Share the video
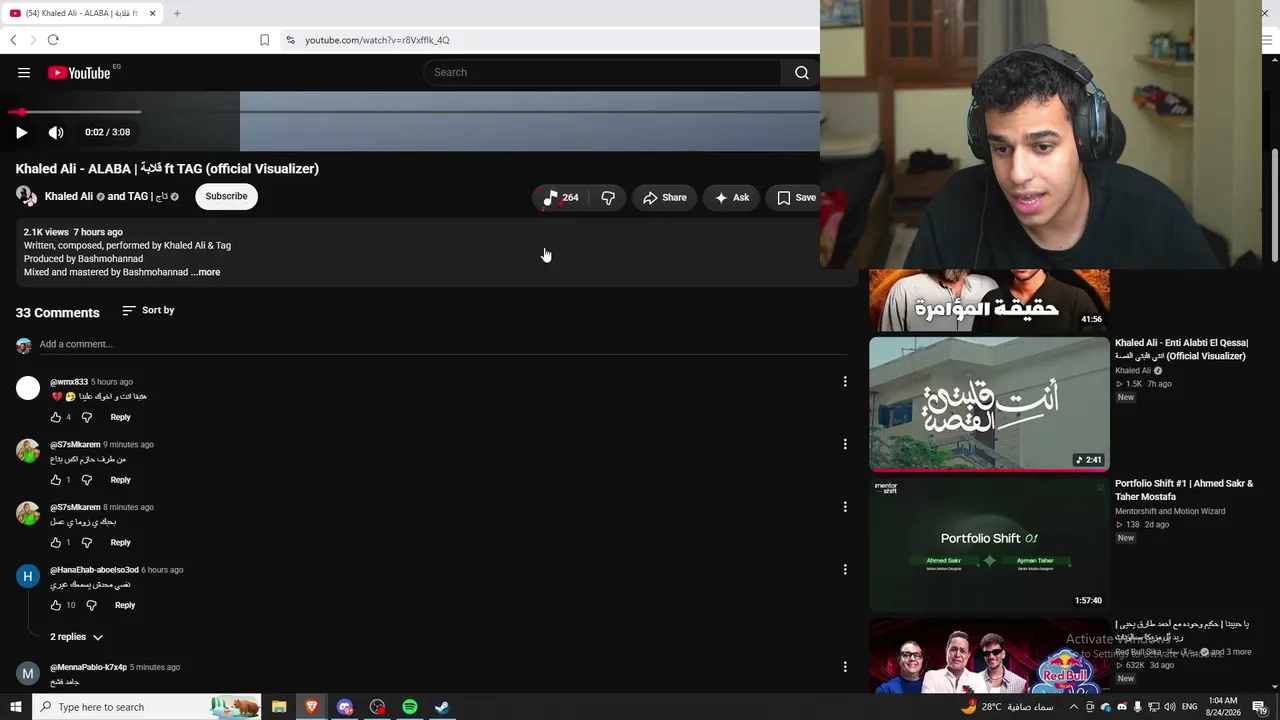This screenshot has height=720, width=1280. pyautogui.click(x=664, y=197)
